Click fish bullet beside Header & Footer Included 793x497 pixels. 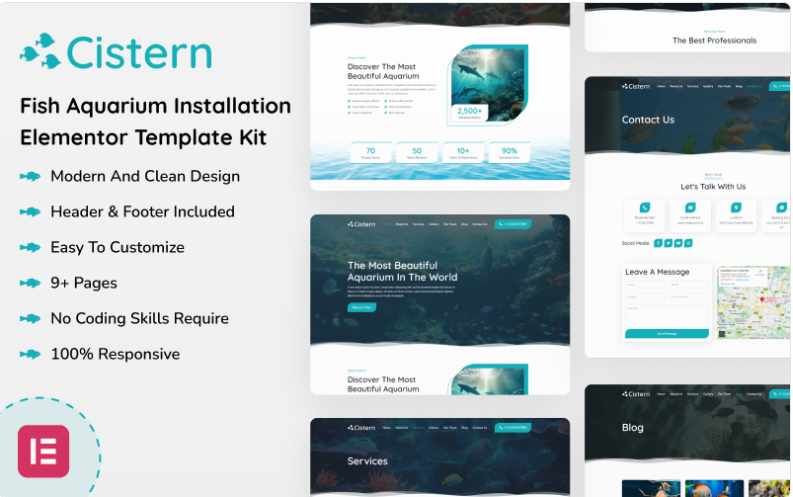[30, 211]
